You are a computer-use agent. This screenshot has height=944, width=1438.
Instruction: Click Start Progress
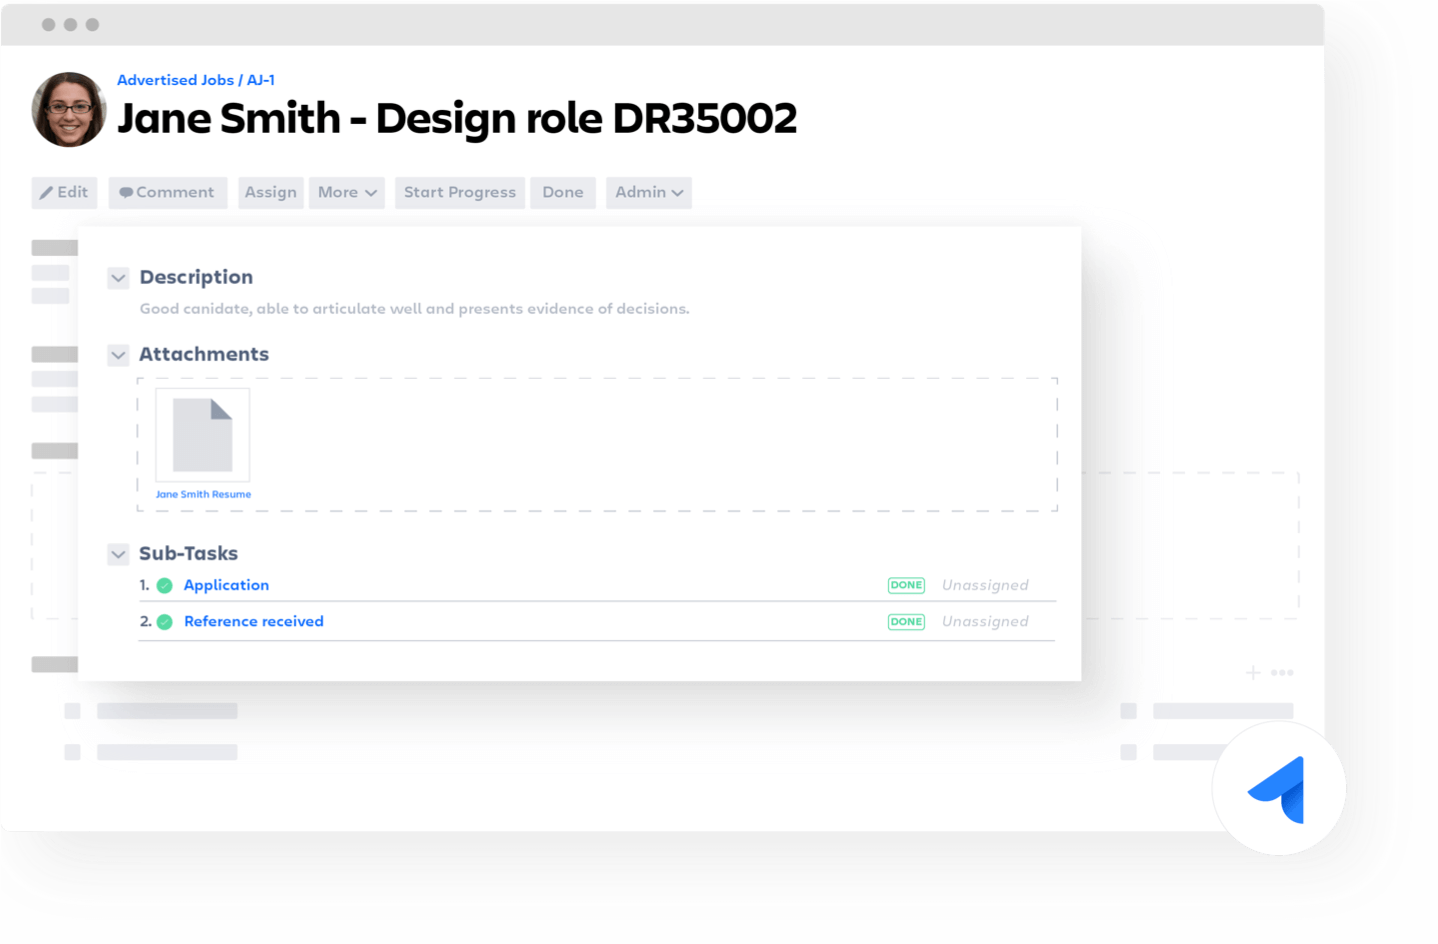click(459, 192)
